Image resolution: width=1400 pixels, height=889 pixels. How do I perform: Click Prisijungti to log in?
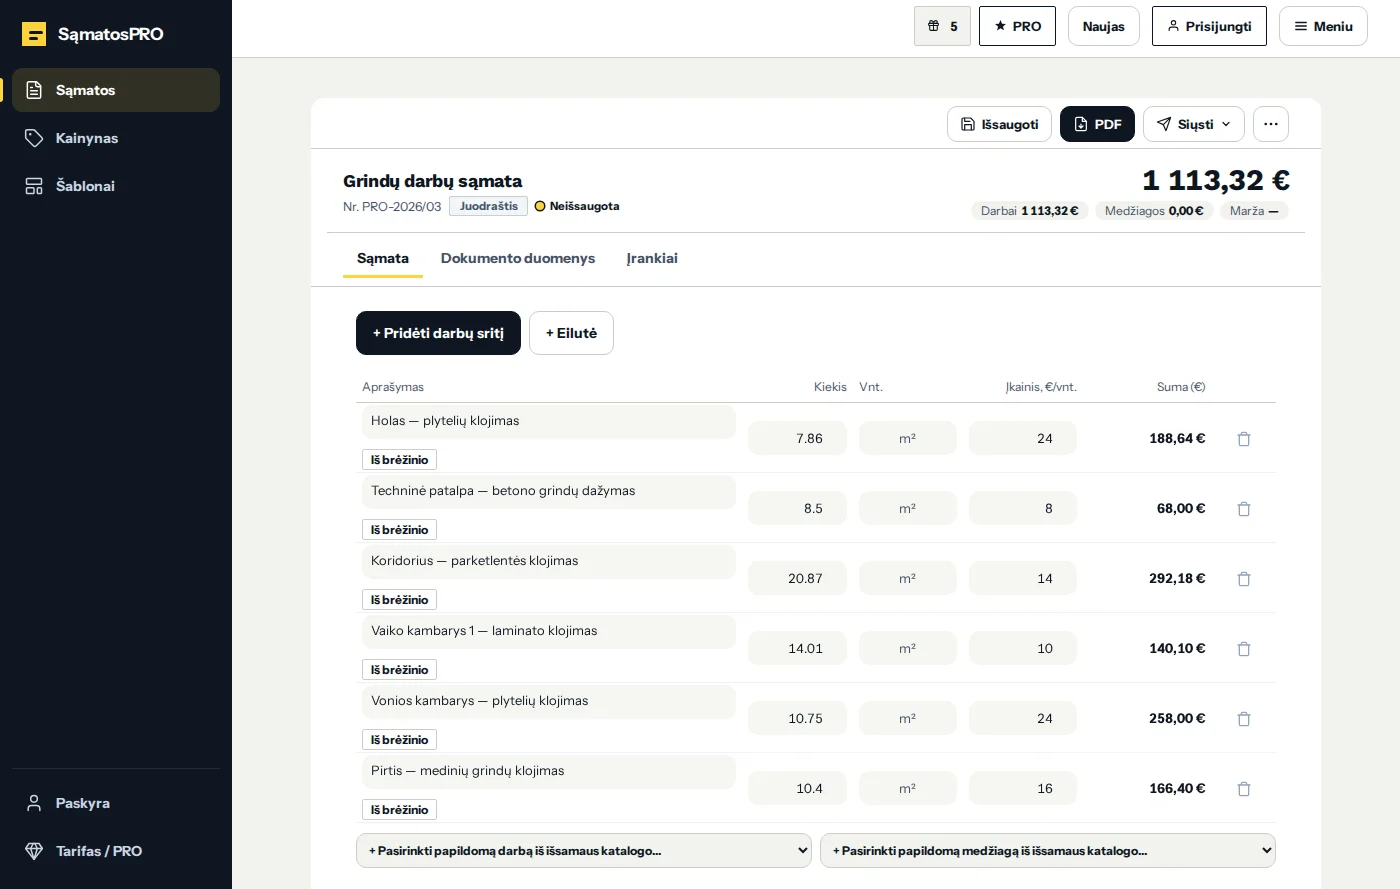pyautogui.click(x=1209, y=26)
